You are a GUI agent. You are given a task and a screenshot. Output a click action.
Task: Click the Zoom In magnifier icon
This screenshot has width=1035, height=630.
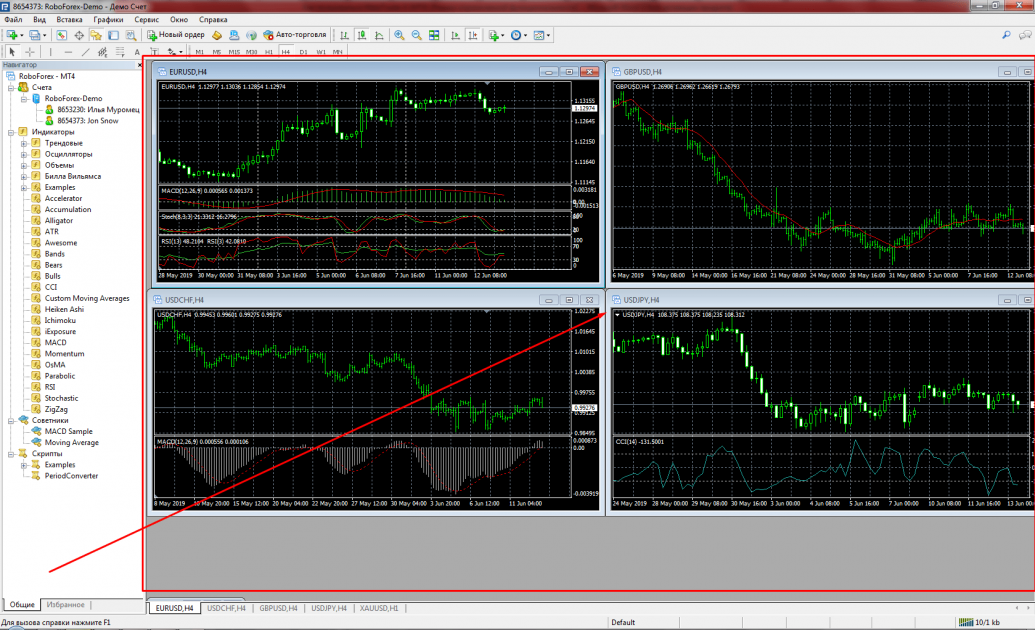(x=399, y=35)
